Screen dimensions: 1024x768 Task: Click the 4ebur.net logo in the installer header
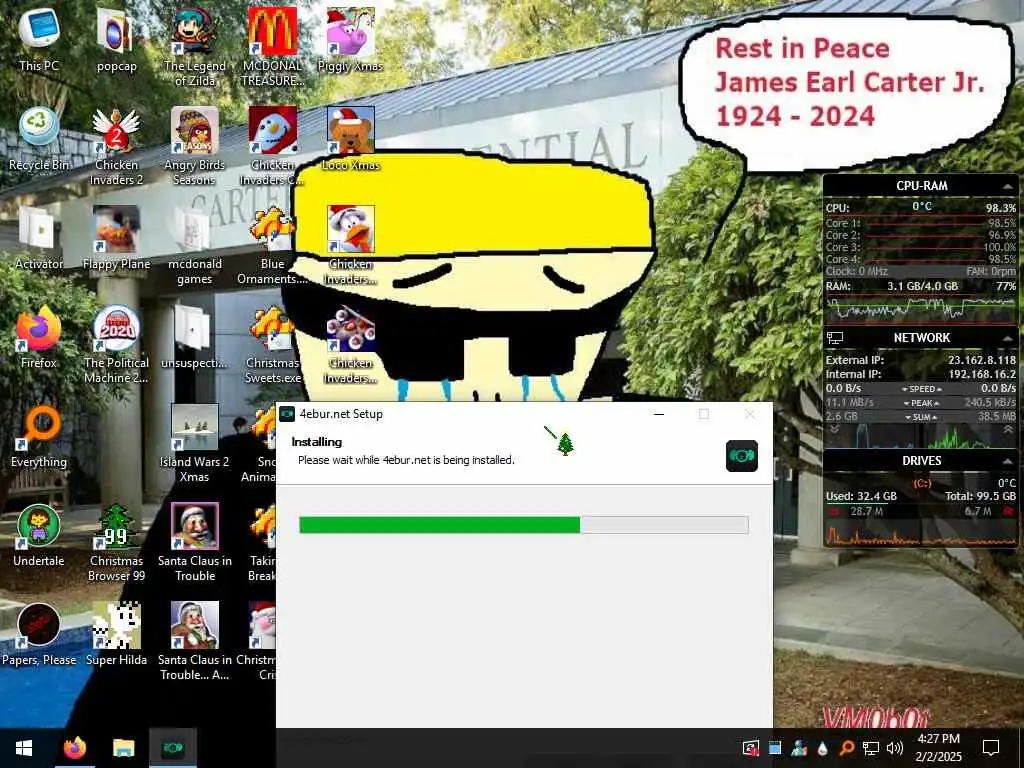[x=742, y=456]
